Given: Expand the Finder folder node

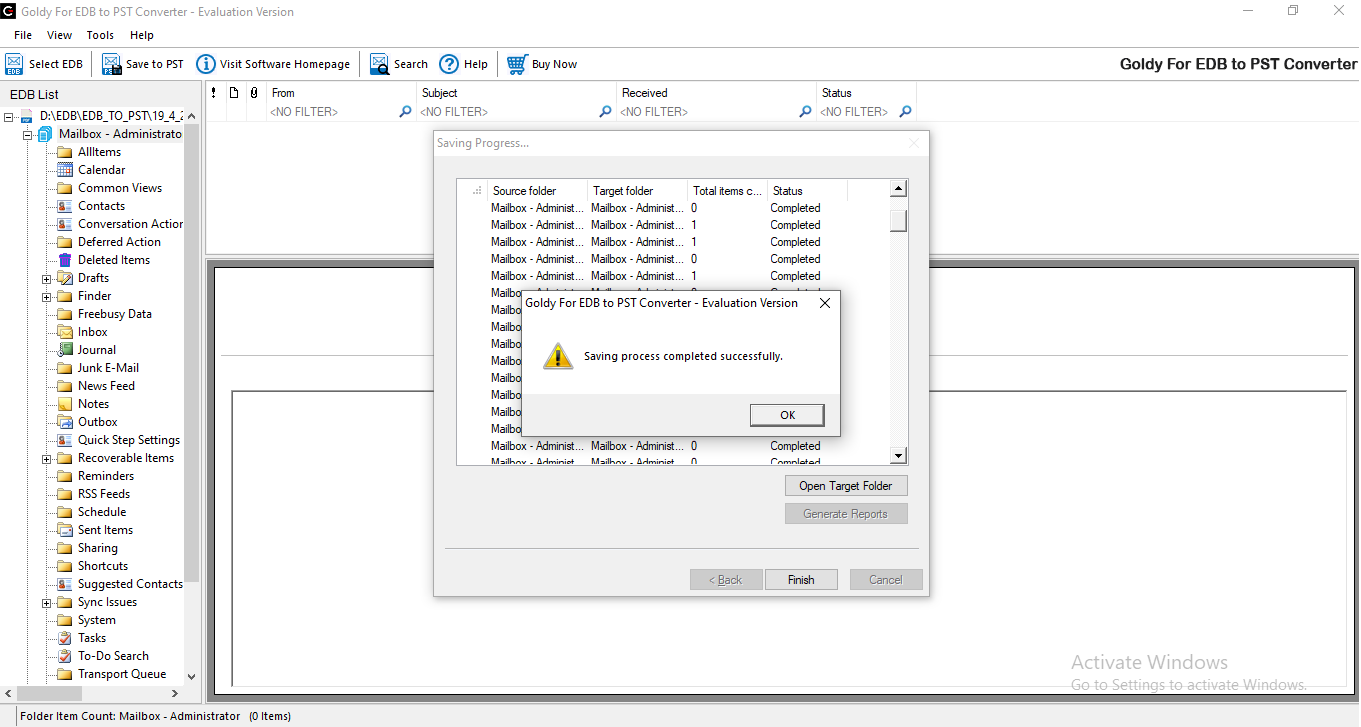Looking at the screenshot, I should click(46, 297).
